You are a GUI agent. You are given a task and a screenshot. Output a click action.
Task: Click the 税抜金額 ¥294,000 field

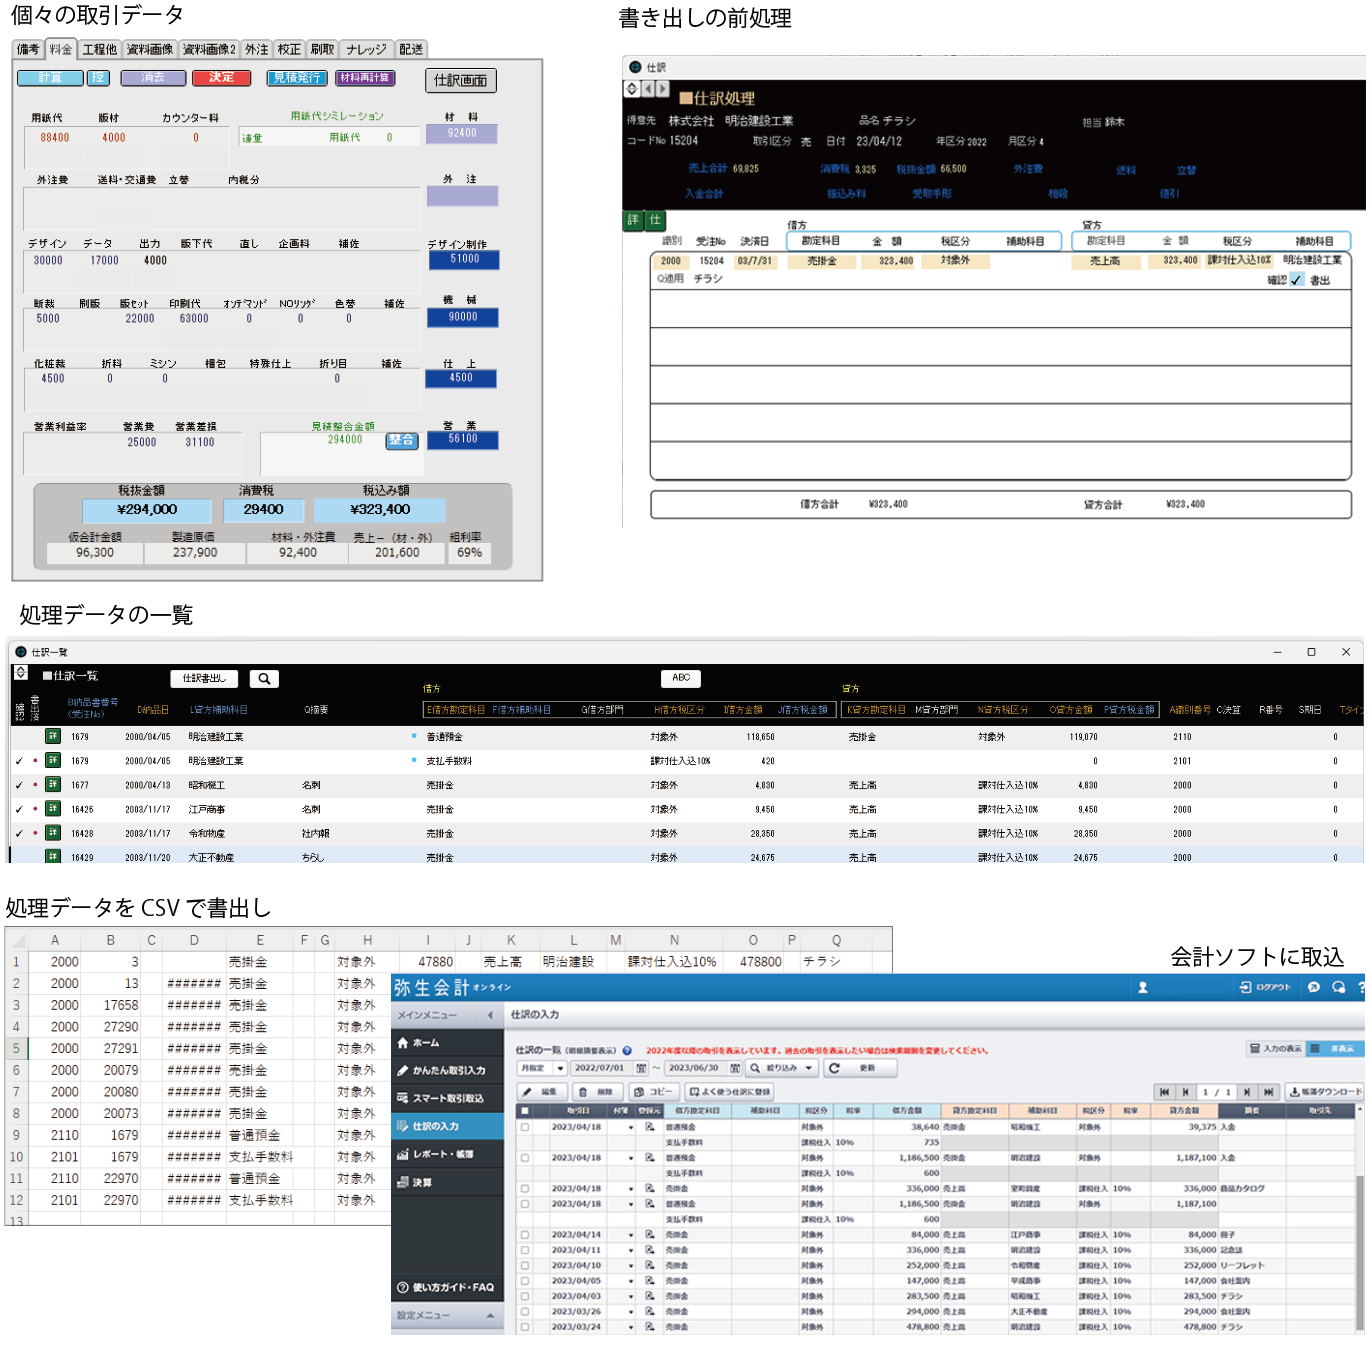point(147,510)
